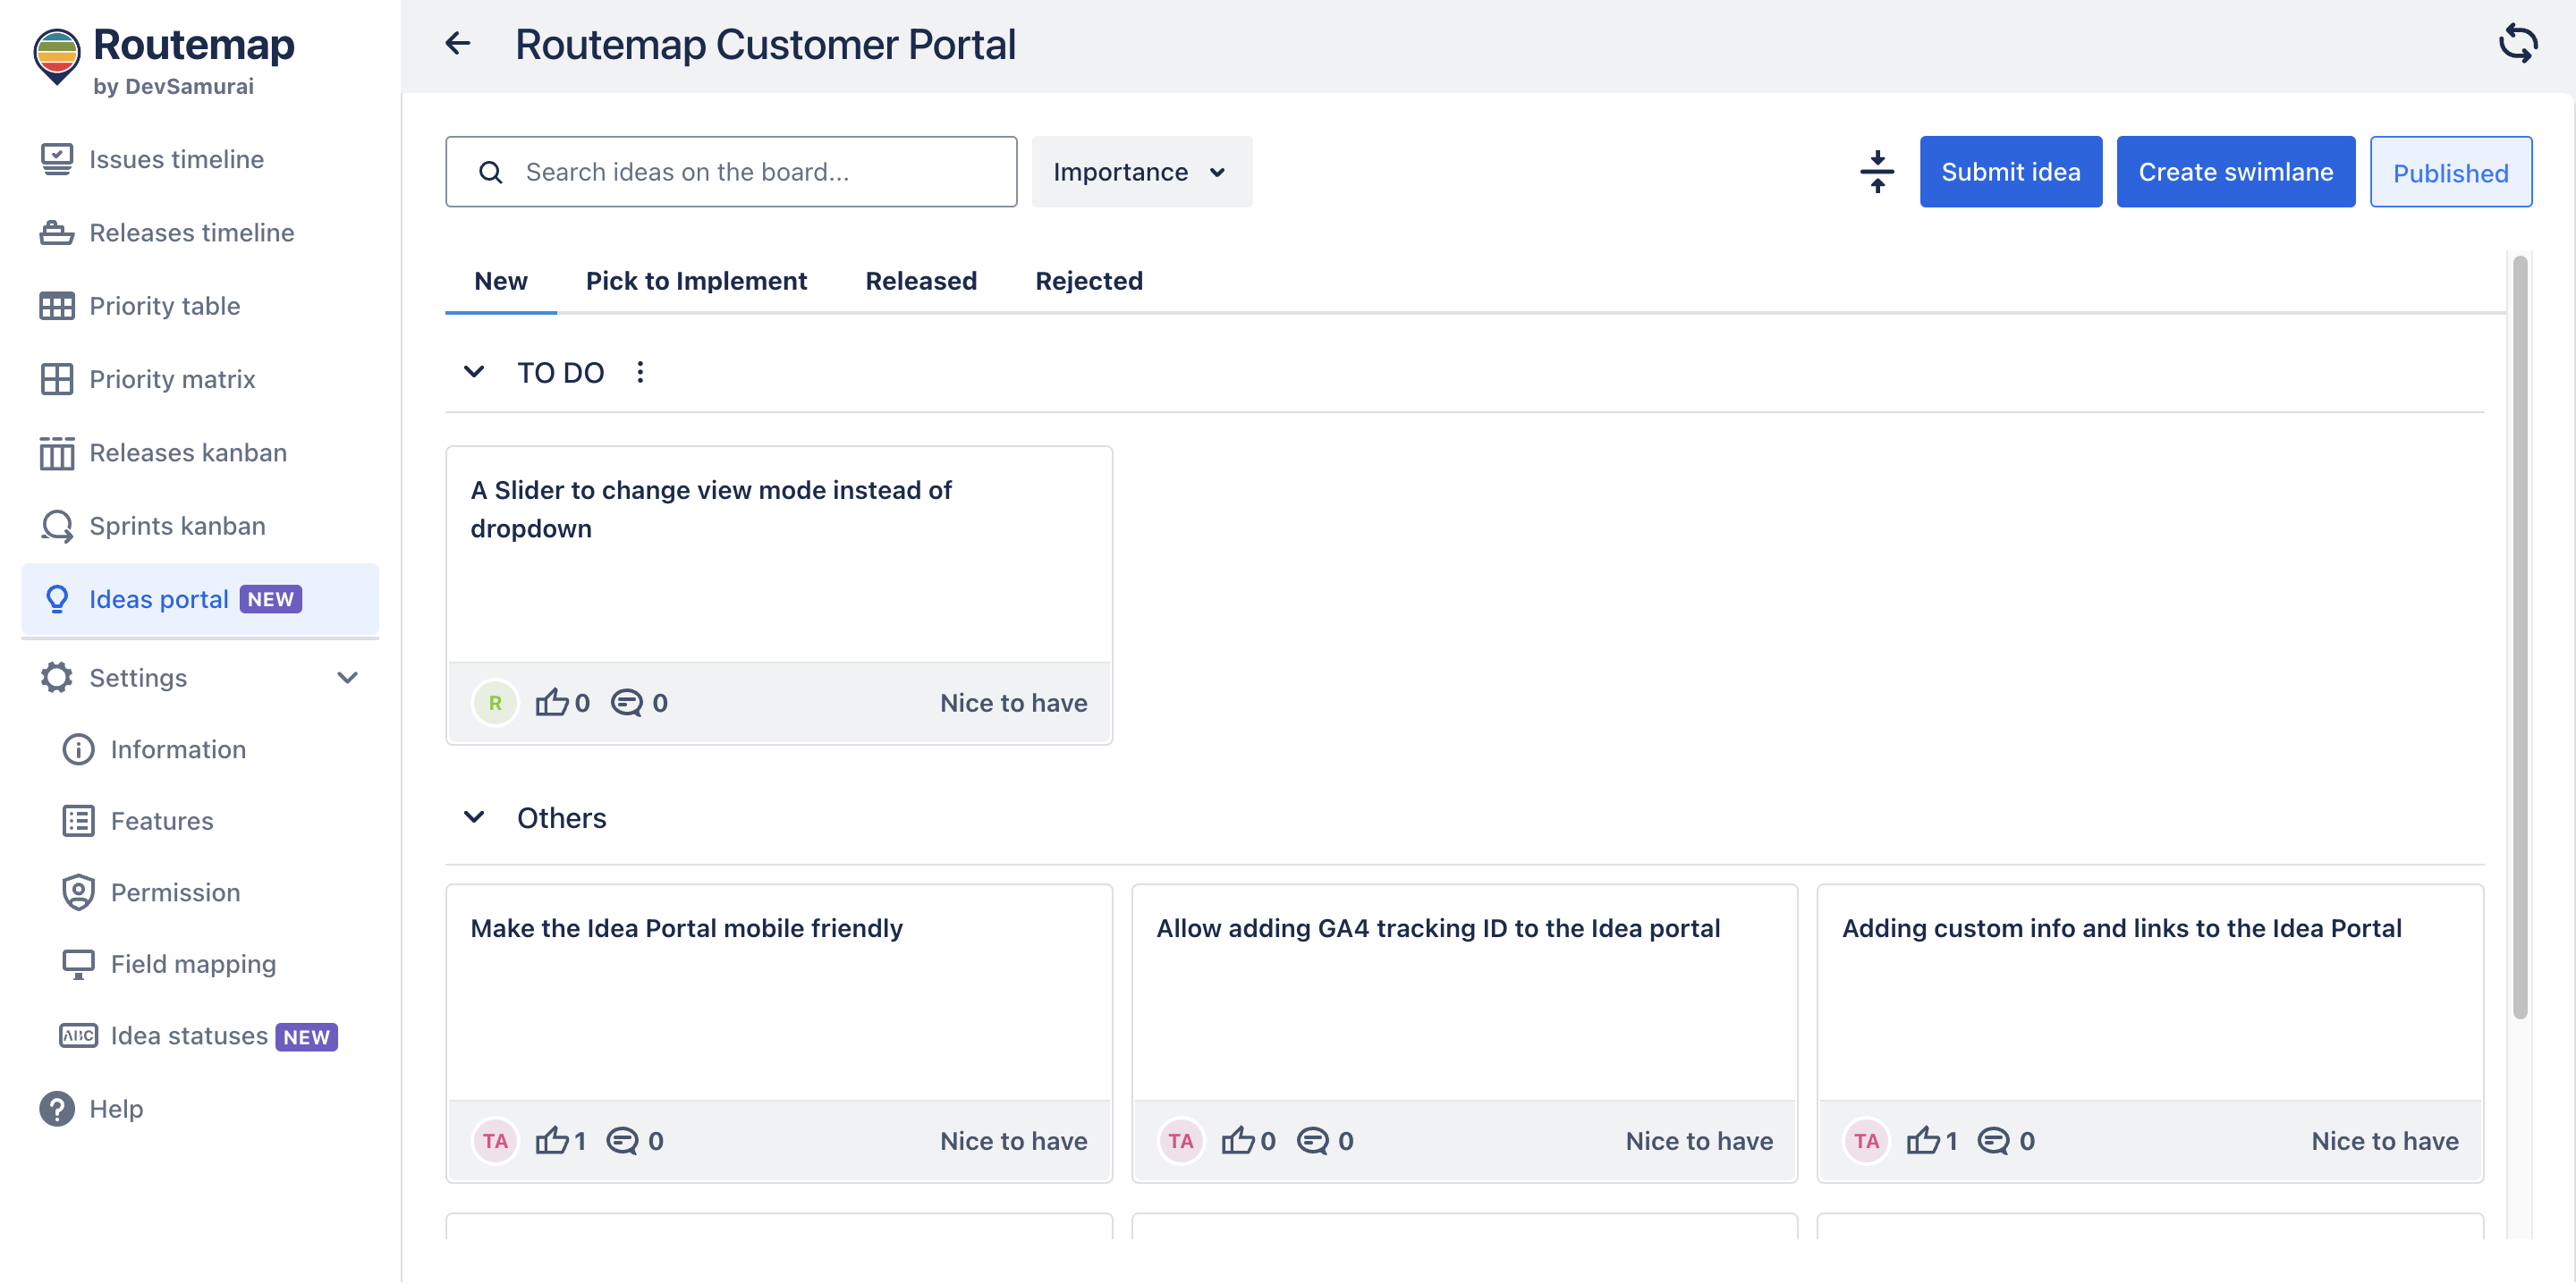This screenshot has height=1284, width=2576.
Task: Collapse the TO DO swimlane
Action: point(474,371)
